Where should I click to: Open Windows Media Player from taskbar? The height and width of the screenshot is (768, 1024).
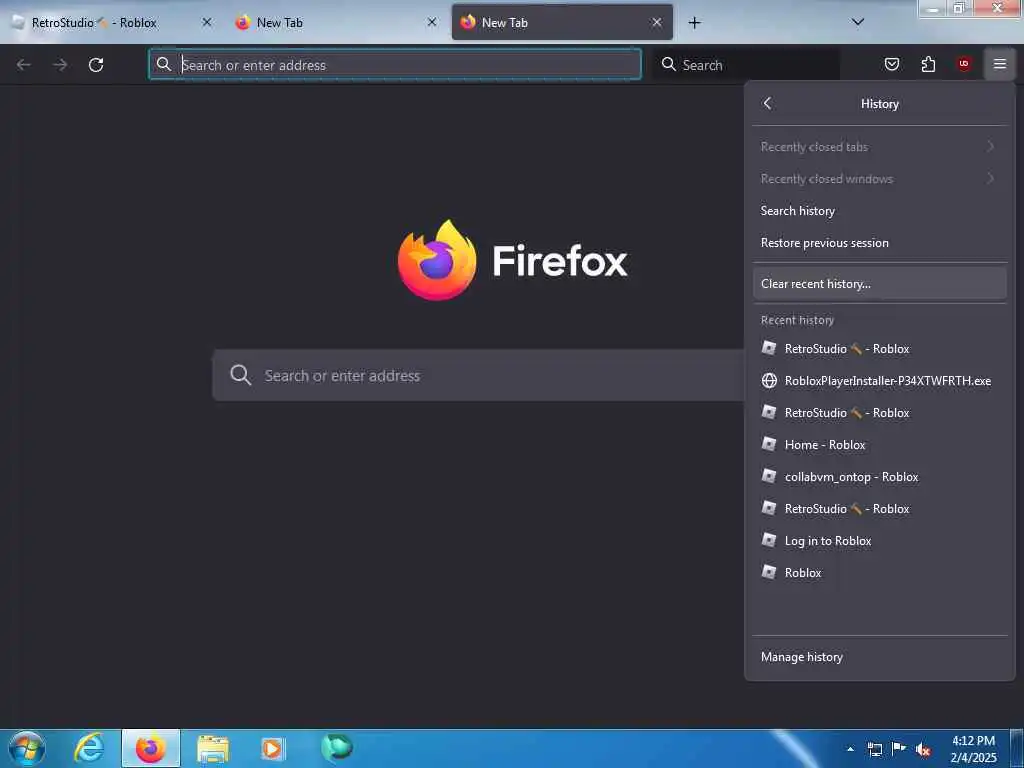point(272,749)
